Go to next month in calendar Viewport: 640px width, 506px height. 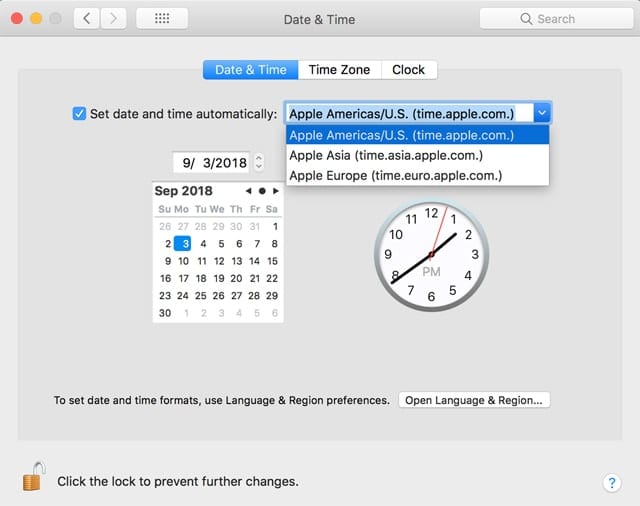[x=274, y=191]
